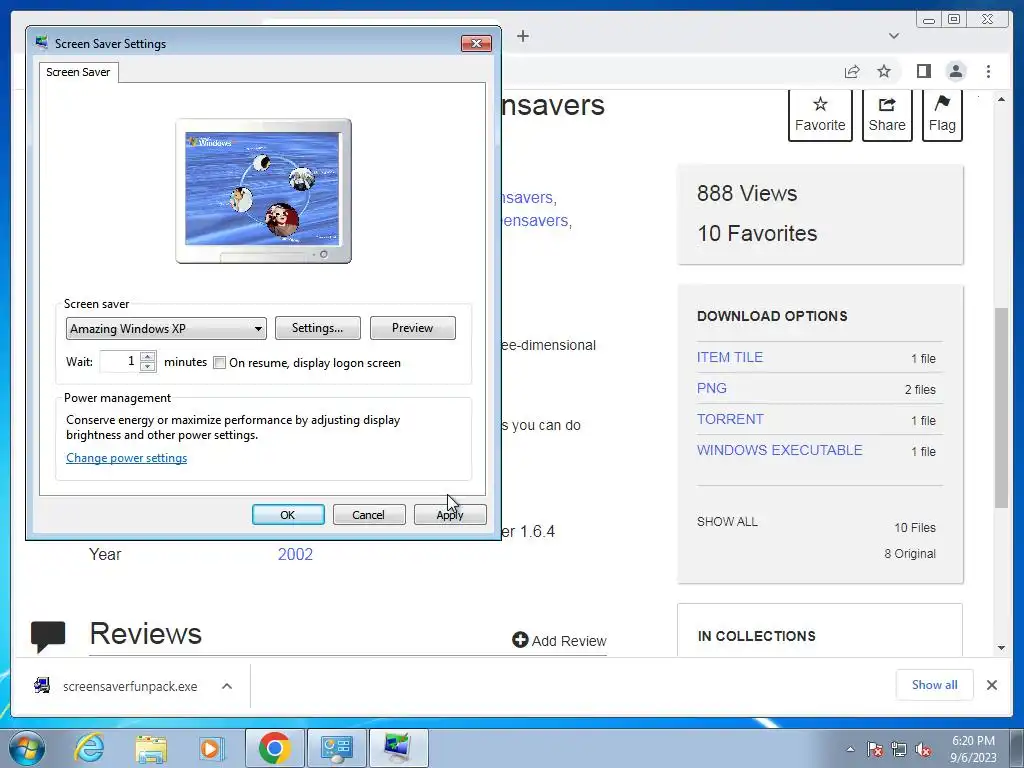Image resolution: width=1024 pixels, height=768 pixels.
Task: Click the 10 Files text
Action: pyautogui.click(x=915, y=528)
